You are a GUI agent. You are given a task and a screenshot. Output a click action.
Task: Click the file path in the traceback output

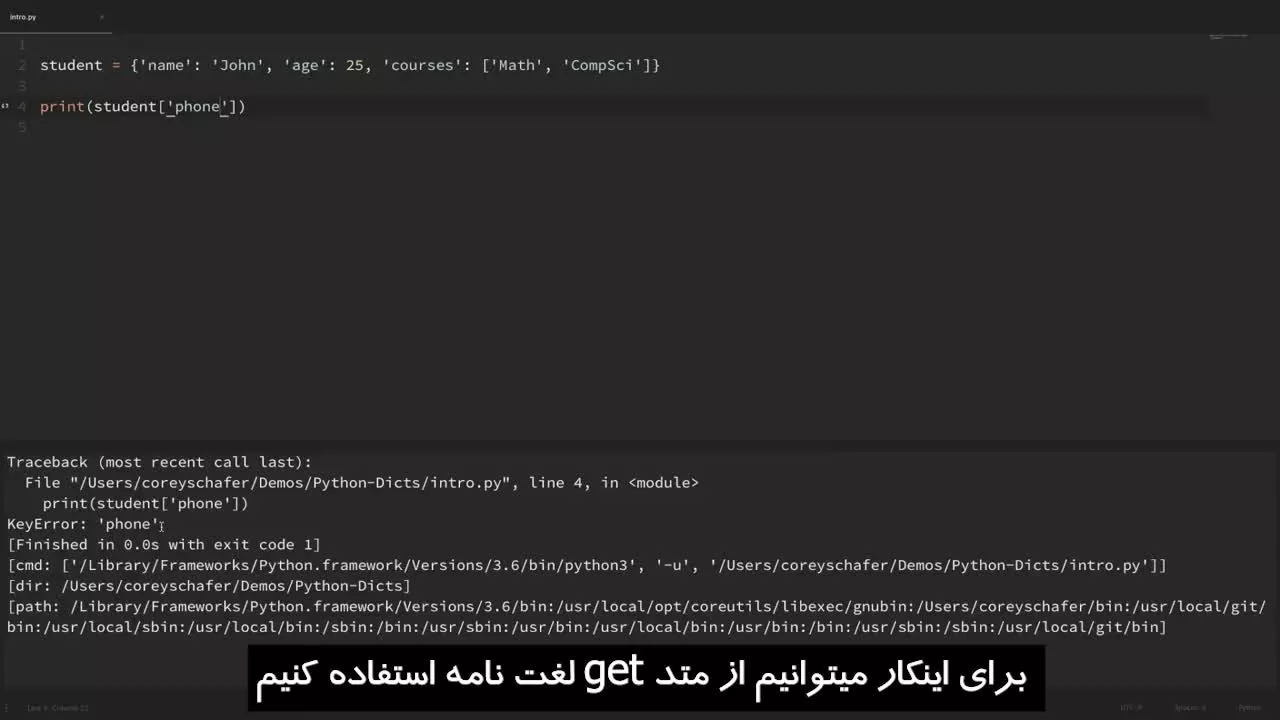[290, 483]
